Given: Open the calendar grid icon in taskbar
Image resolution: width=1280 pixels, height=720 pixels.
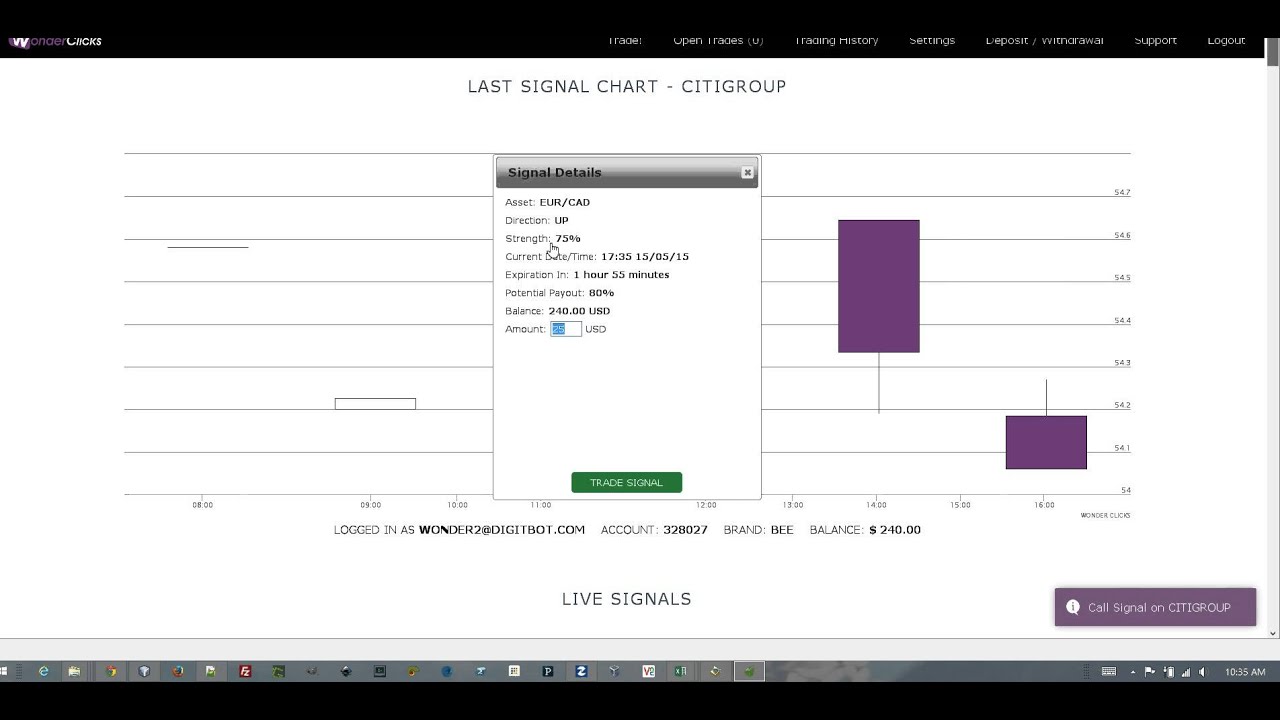Looking at the screenshot, I should point(514,672).
